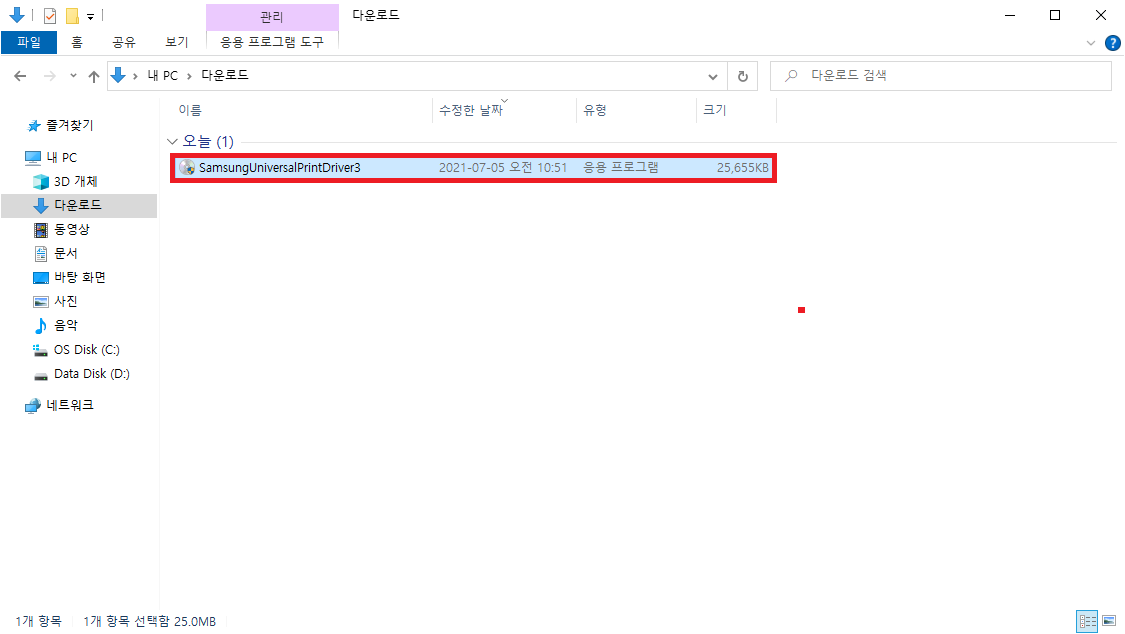This screenshot has width=1125, height=634.
Task: Click the 음악 music note icon
Action: pos(41,326)
